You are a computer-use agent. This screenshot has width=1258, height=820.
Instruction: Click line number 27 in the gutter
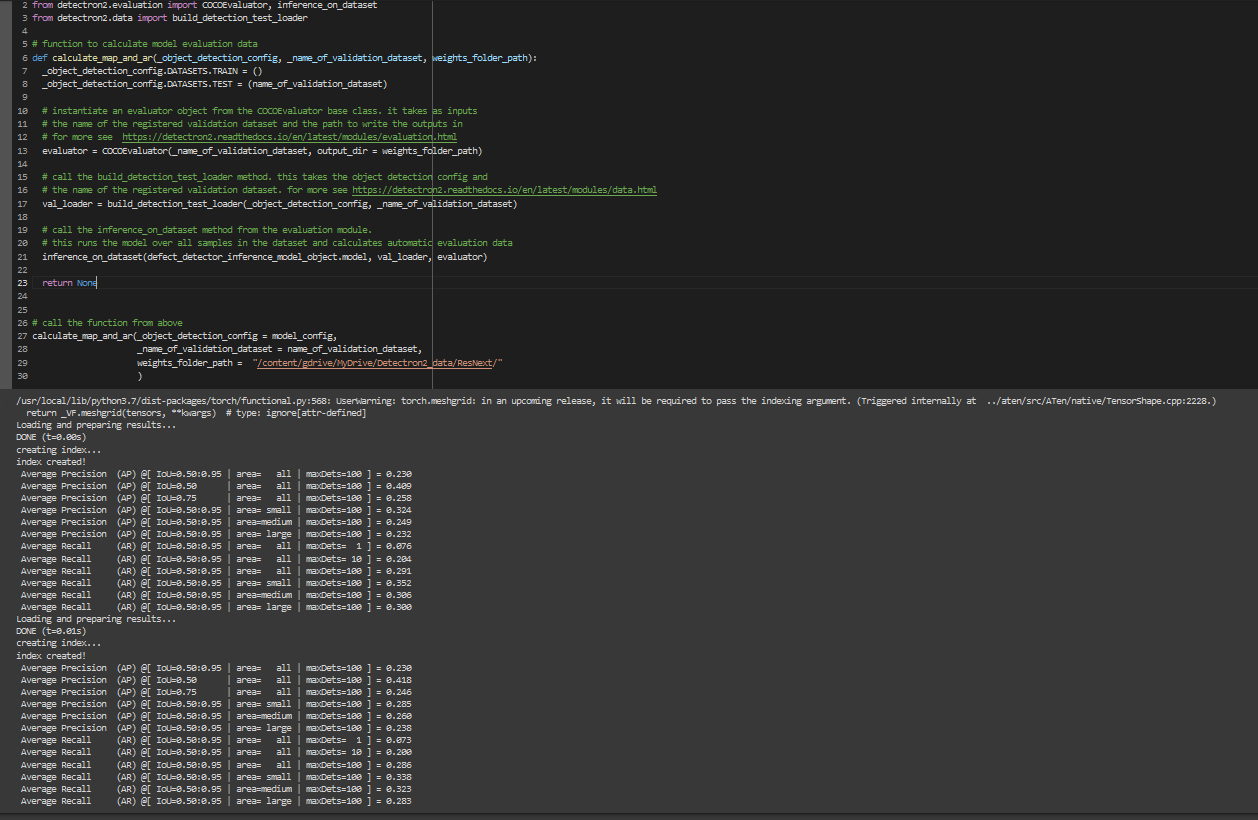(22, 336)
